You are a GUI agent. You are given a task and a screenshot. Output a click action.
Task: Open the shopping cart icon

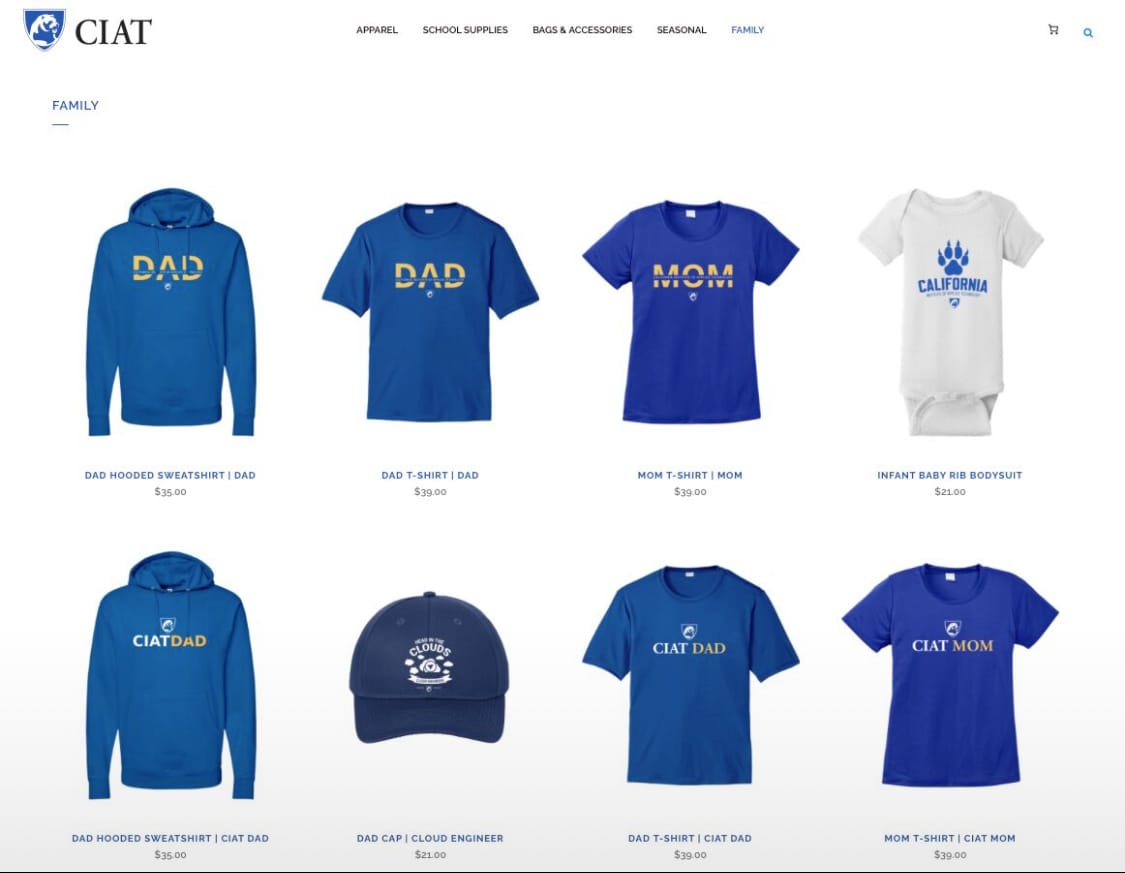coord(1053,29)
